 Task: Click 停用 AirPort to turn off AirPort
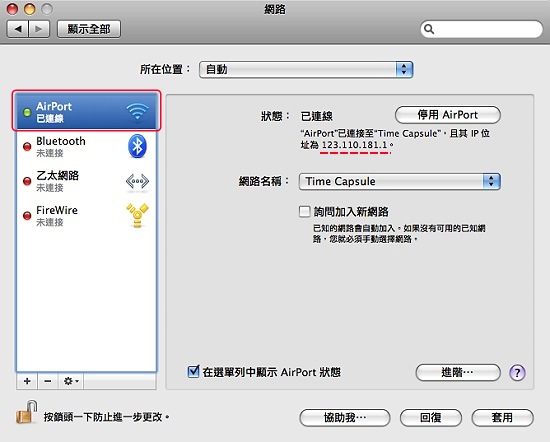(448, 115)
